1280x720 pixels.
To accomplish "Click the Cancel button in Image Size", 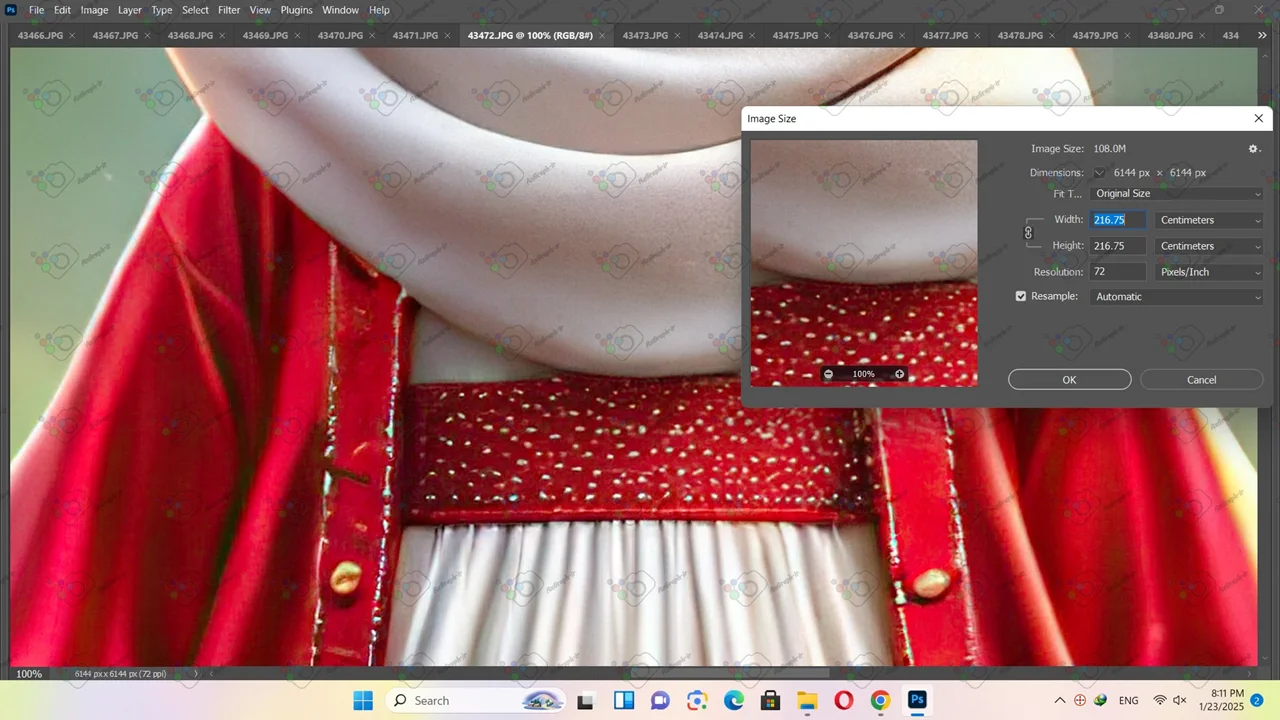I will coord(1201,380).
